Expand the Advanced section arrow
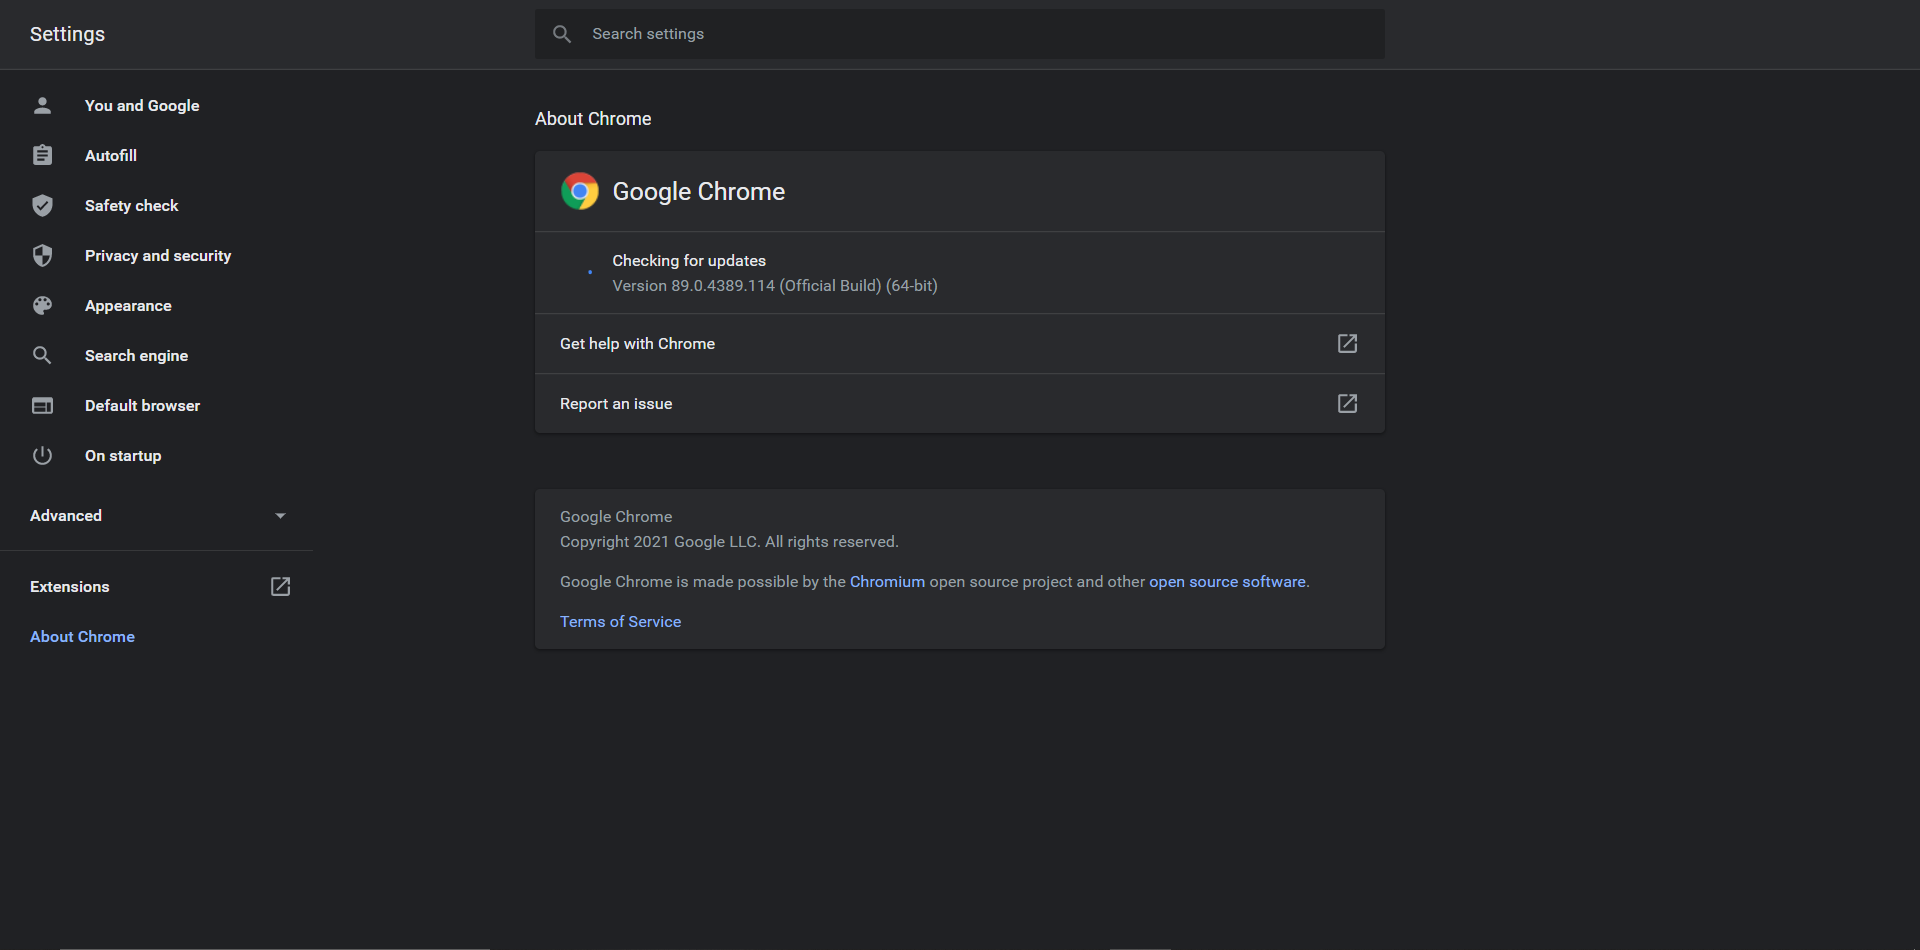Screen dimensions: 1920x950 tap(280, 516)
